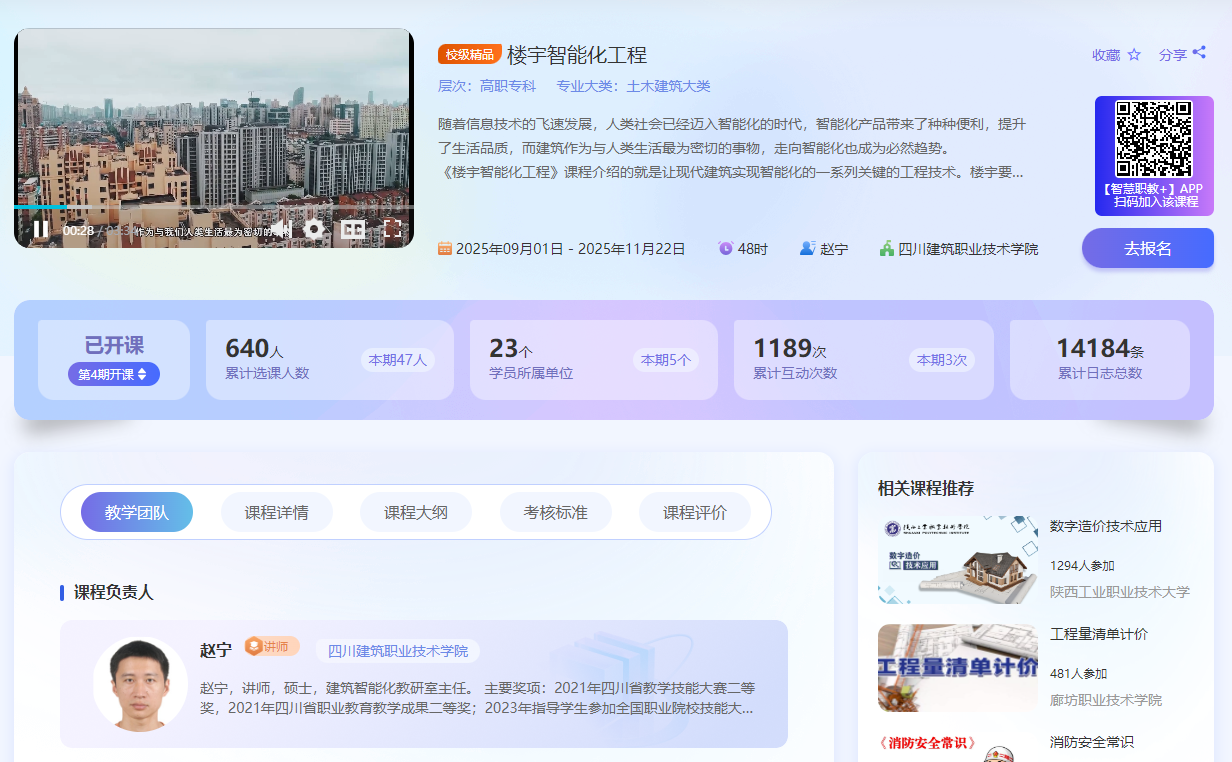The width and height of the screenshot is (1232, 762).
Task: Go to the 考核标准 tab
Action: (556, 512)
